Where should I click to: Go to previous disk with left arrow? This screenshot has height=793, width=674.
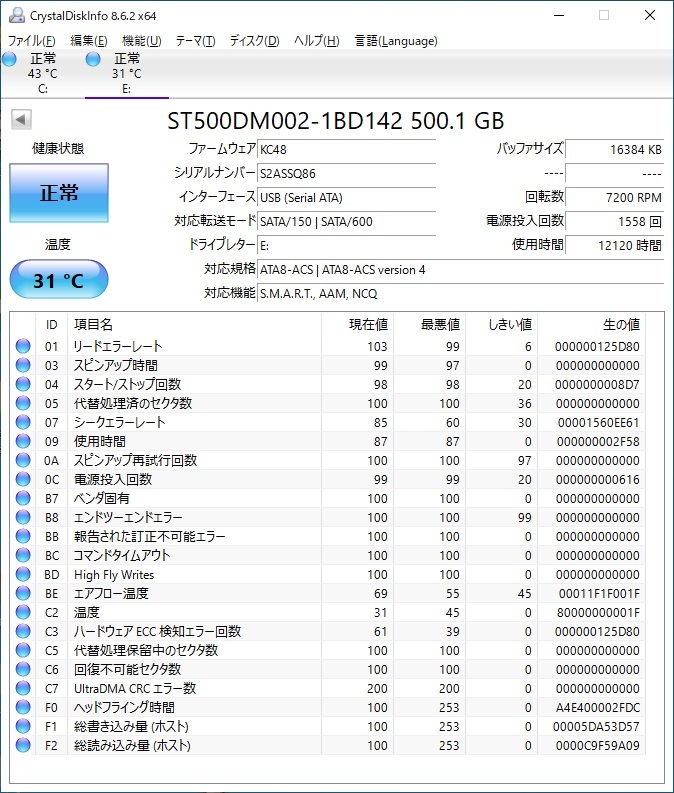point(21,120)
